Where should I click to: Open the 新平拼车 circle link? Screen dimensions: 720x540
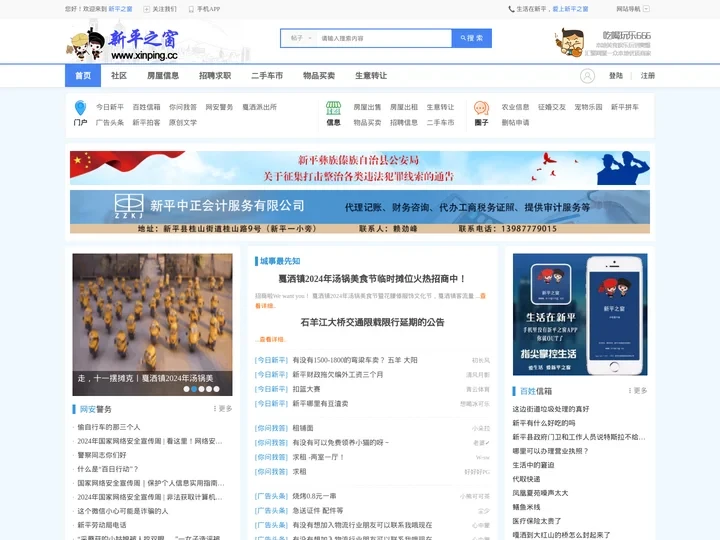625,107
